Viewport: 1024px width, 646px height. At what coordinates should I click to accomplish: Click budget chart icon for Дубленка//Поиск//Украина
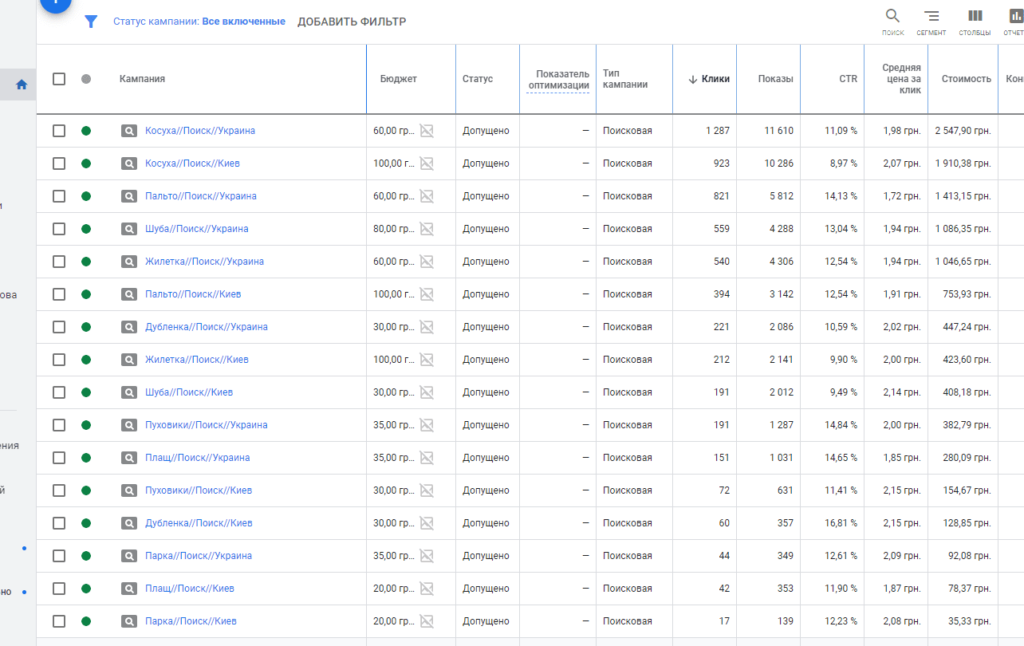tap(426, 327)
